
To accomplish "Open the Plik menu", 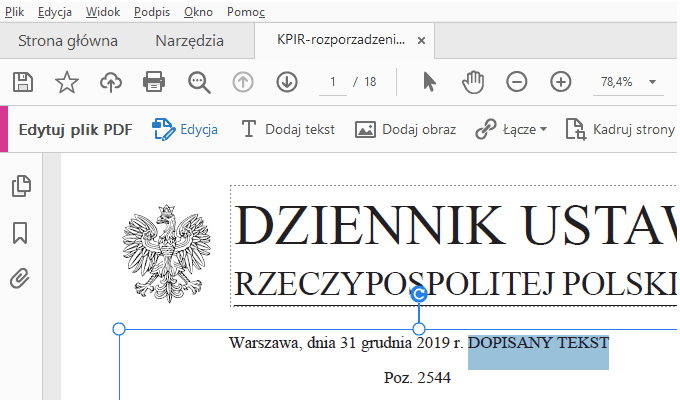I will (x=14, y=12).
